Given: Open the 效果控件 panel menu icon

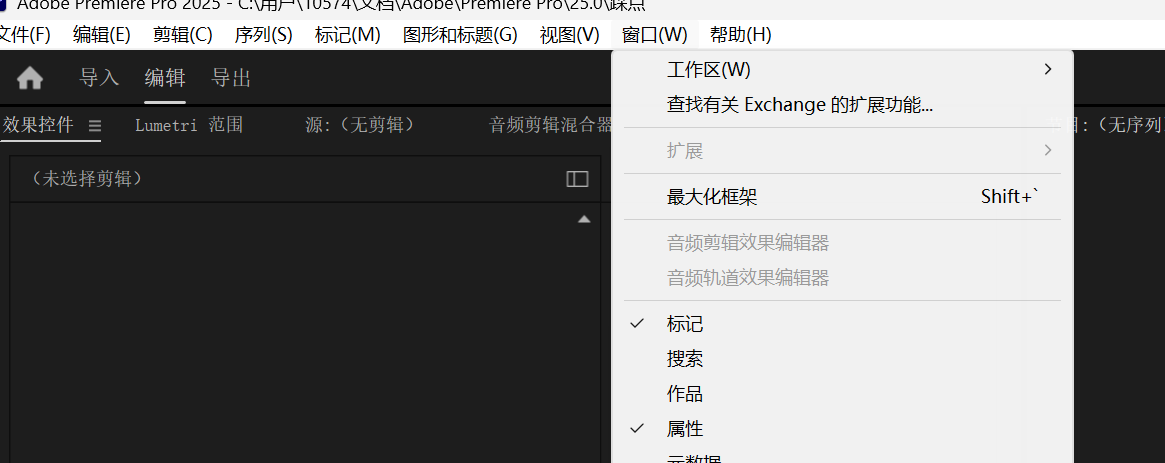Looking at the screenshot, I should point(94,125).
